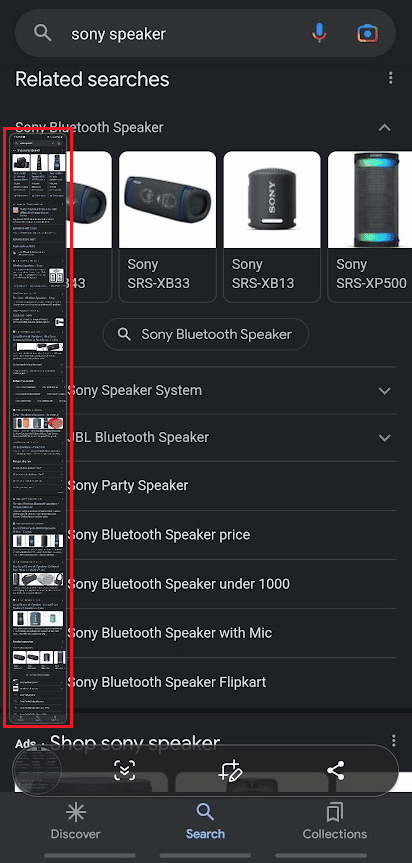
Task: Tap the Sony Bluetooth Speaker search chip
Action: tap(206, 334)
